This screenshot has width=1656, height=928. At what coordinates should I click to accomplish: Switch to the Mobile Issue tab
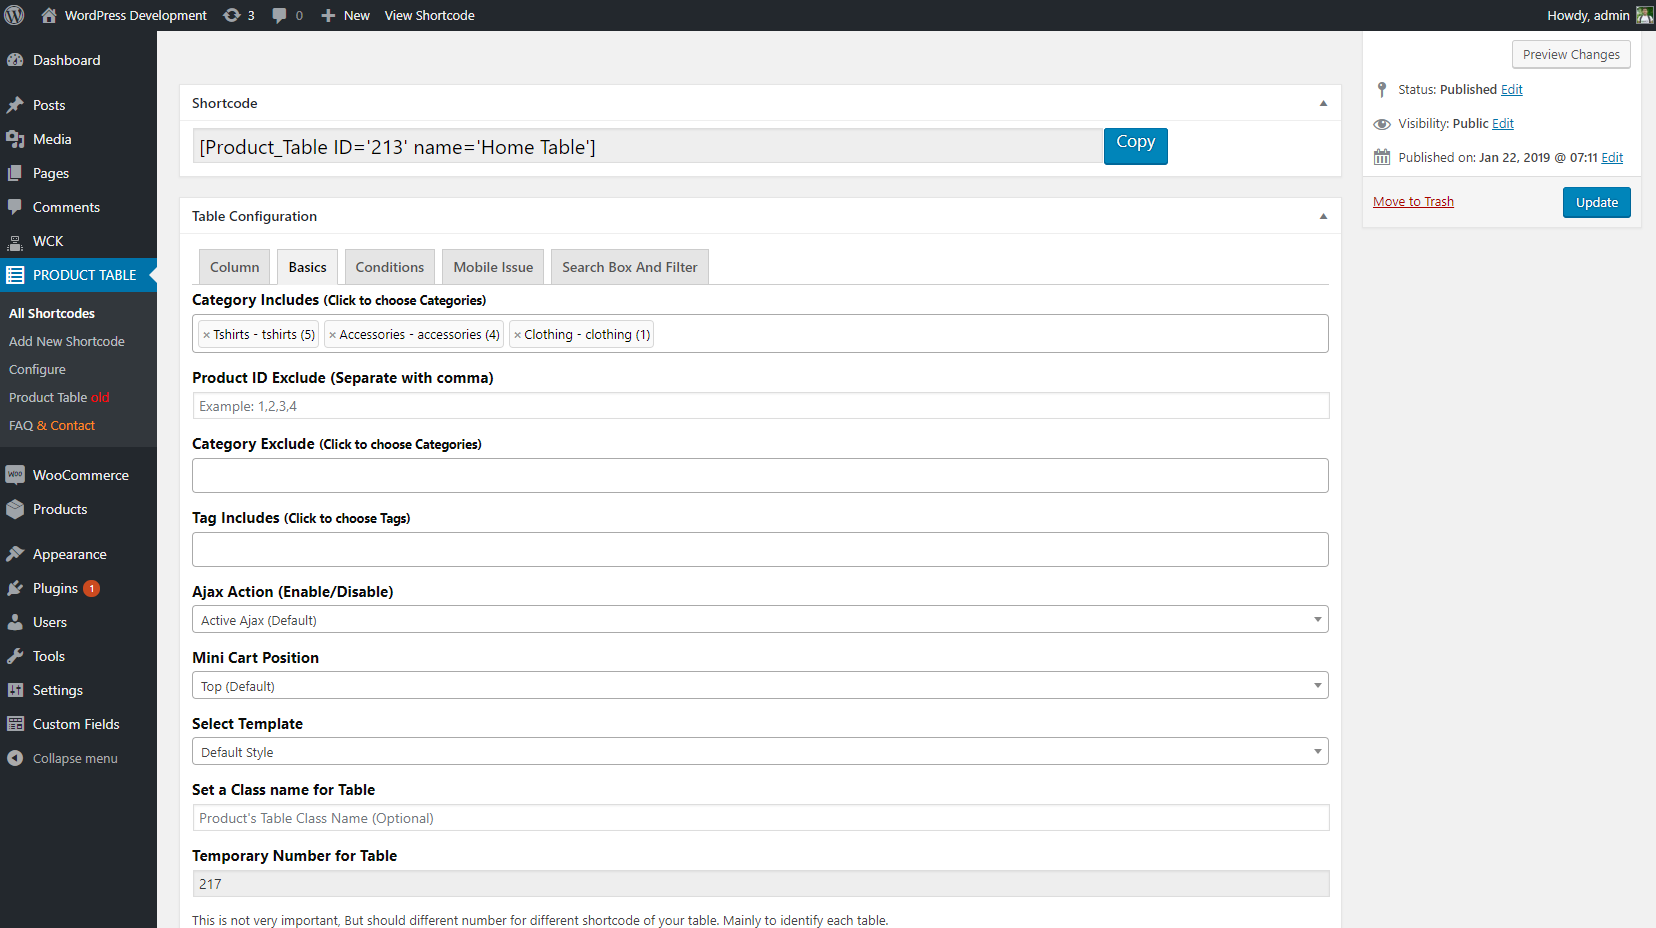(x=493, y=267)
